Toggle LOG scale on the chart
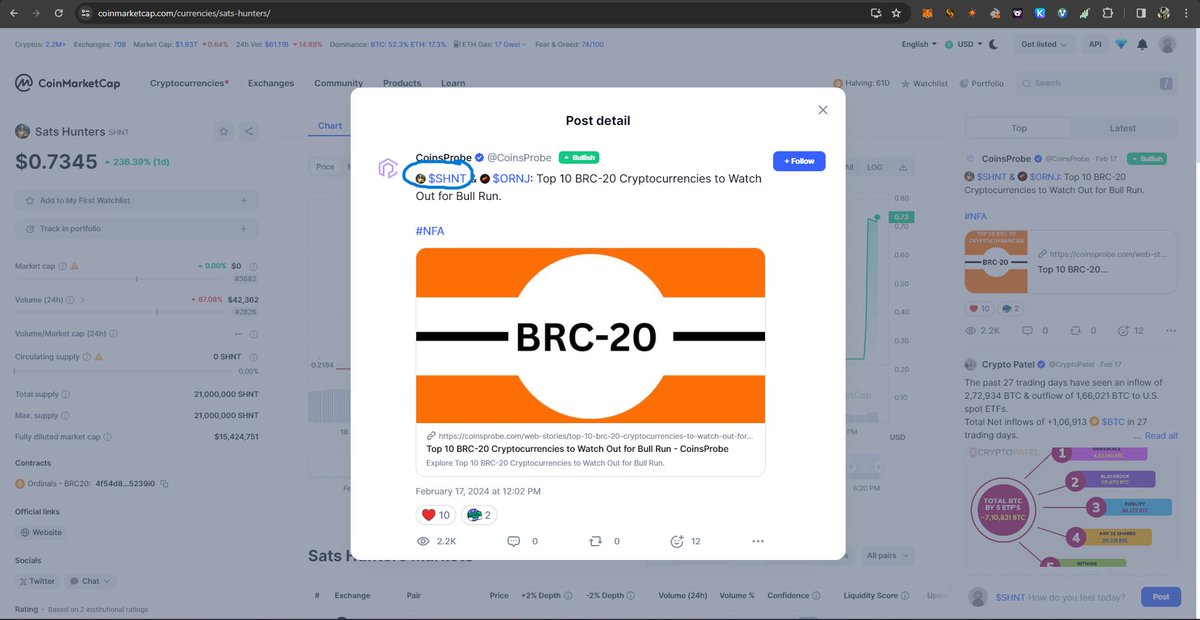 874,167
